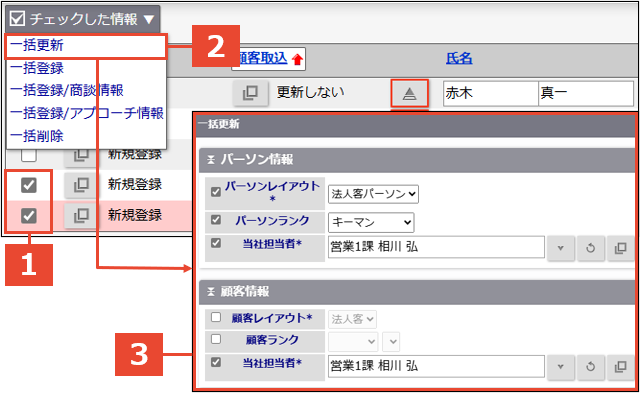Select 一括削除 from the menu

tap(37, 136)
